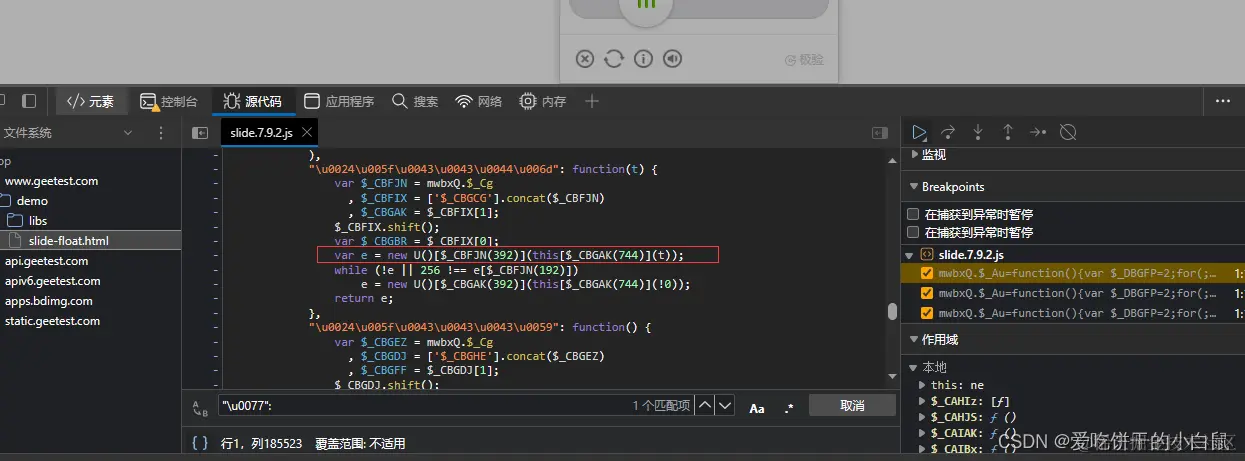Toggle device emulation icon left of 元素 tab
Viewport: 1245px width, 461px height.
click(29, 101)
